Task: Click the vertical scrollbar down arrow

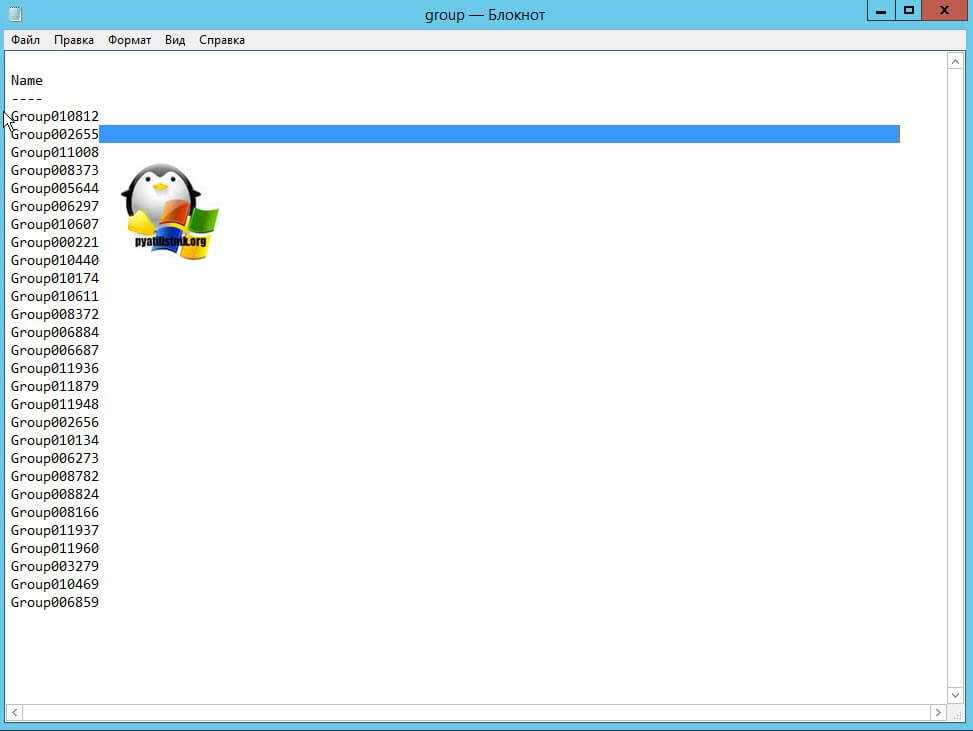Action: pos(955,695)
